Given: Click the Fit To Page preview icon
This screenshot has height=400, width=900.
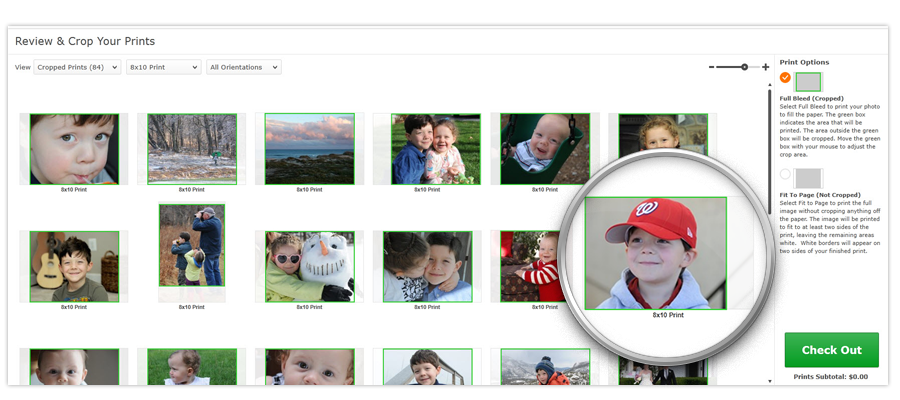Looking at the screenshot, I should click(809, 178).
